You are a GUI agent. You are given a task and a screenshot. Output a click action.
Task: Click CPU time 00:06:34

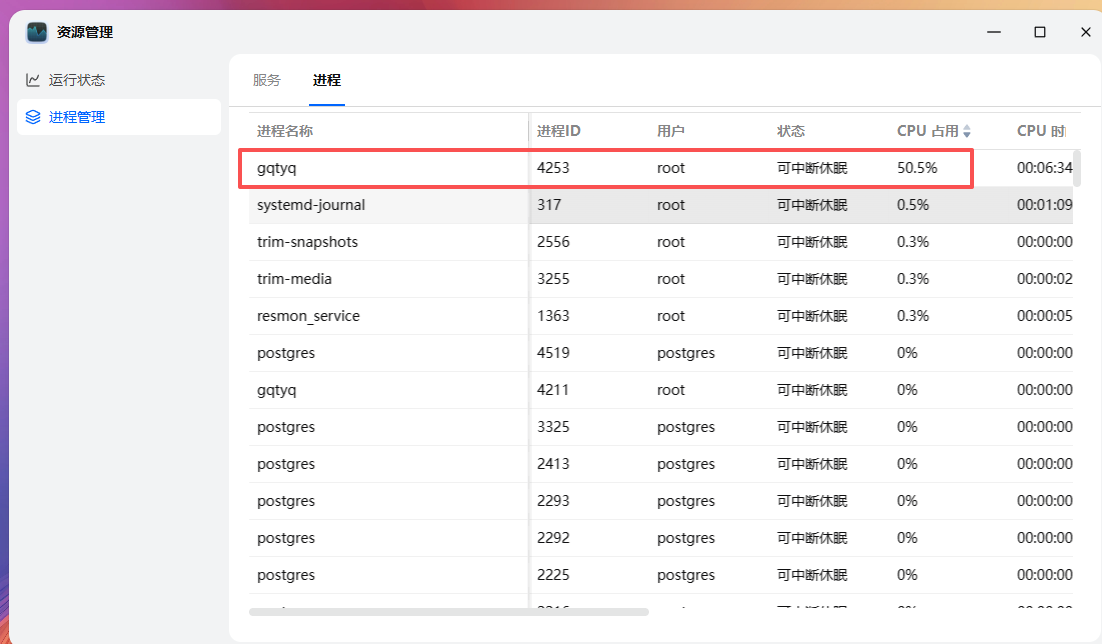tap(1044, 168)
